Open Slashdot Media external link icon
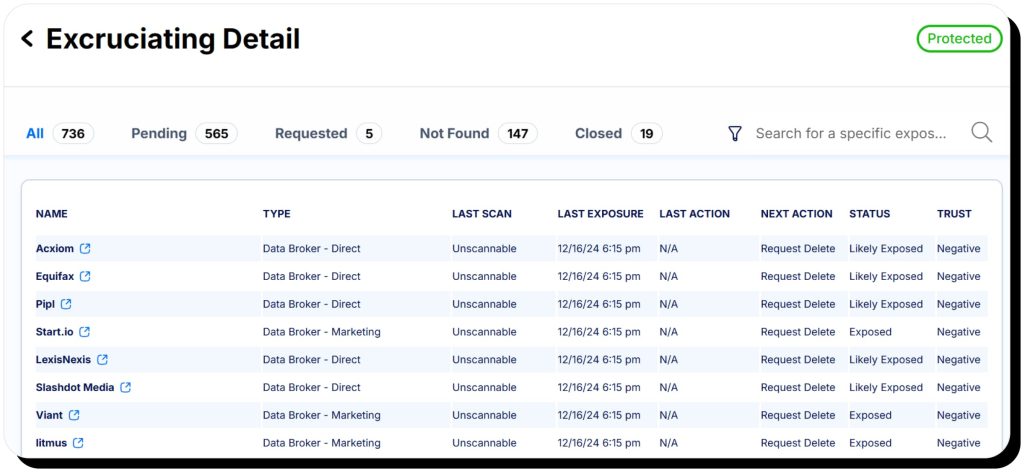This screenshot has height=472, width=1024. point(125,387)
